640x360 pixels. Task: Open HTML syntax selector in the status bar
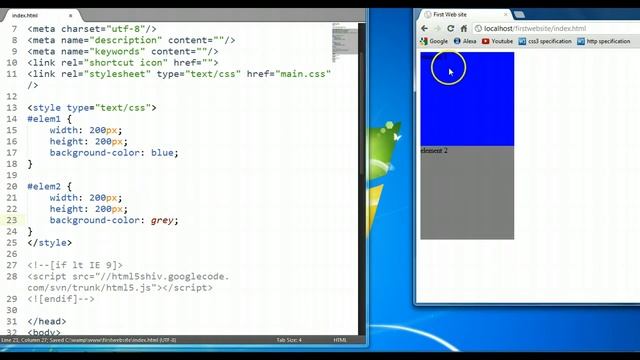pos(340,340)
